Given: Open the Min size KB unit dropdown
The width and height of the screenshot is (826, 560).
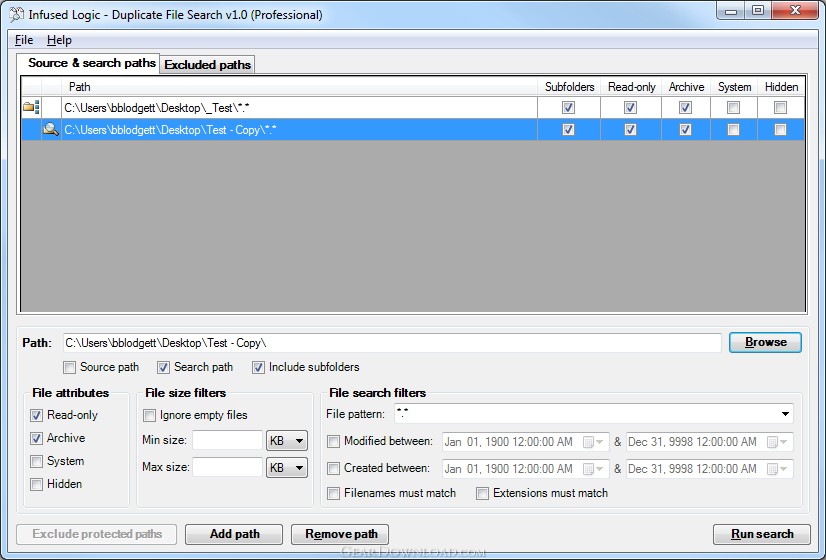Looking at the screenshot, I should pyautogui.click(x=287, y=440).
